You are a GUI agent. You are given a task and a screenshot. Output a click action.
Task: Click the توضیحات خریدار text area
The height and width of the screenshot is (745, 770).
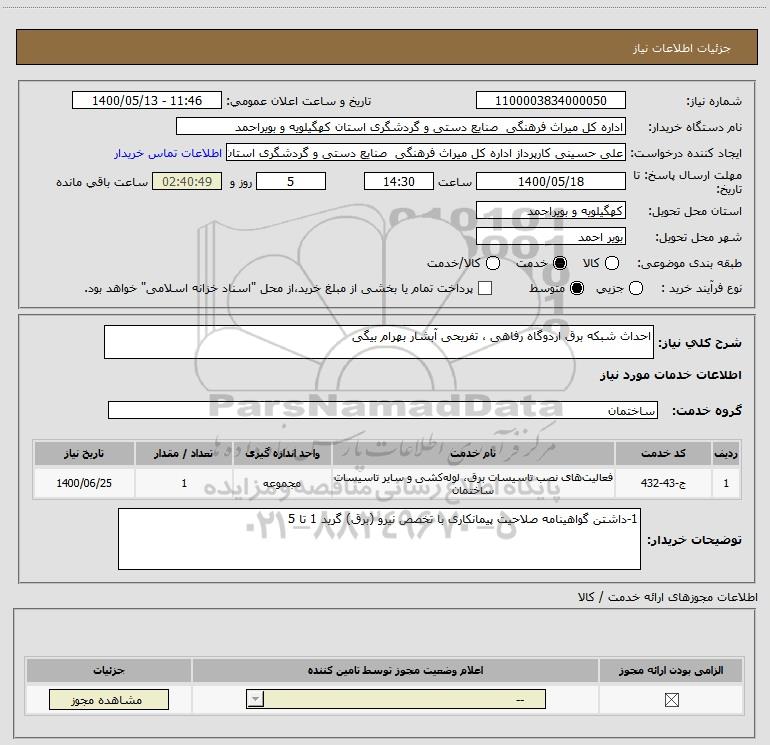tap(379, 539)
